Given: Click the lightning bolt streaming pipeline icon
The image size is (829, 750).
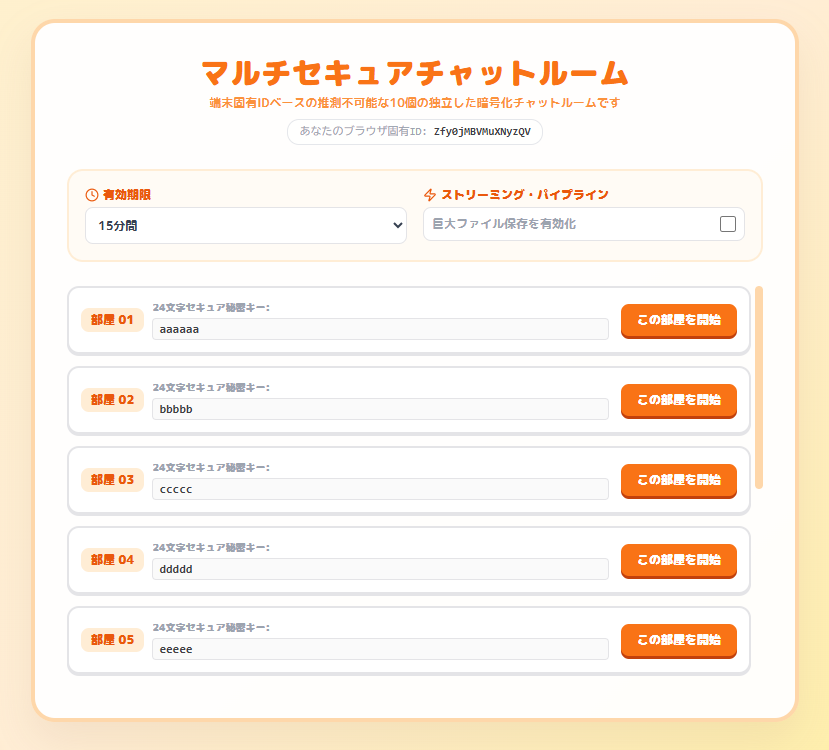Looking at the screenshot, I should pos(430,195).
